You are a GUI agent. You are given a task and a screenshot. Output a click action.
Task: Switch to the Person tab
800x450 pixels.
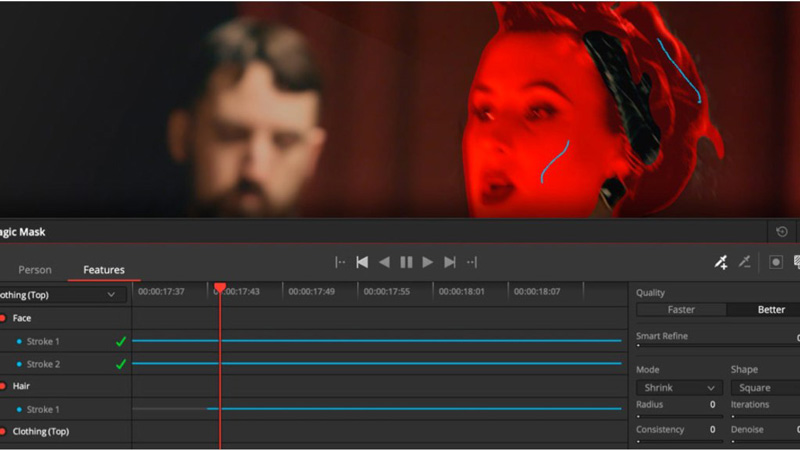pyautogui.click(x=35, y=270)
